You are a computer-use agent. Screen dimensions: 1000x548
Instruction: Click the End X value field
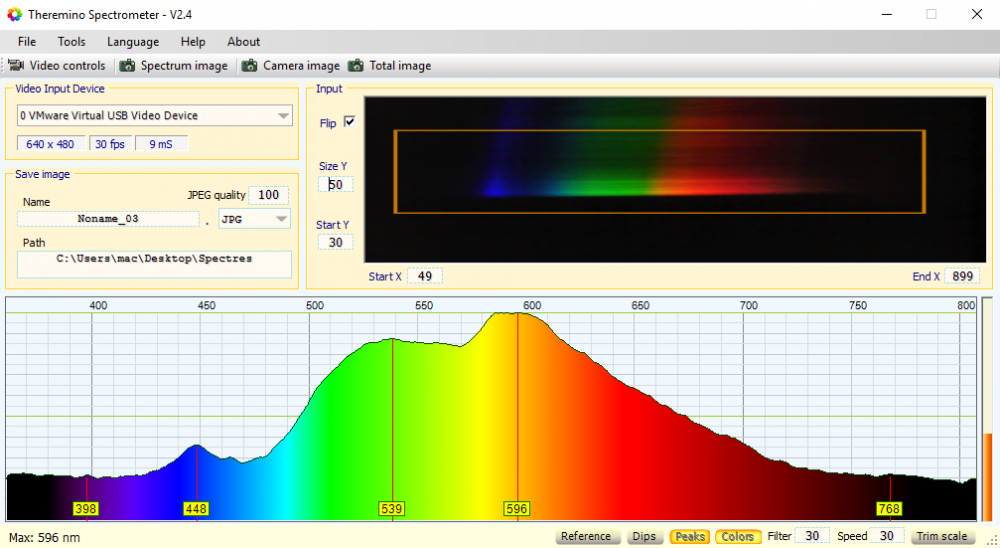coord(962,276)
